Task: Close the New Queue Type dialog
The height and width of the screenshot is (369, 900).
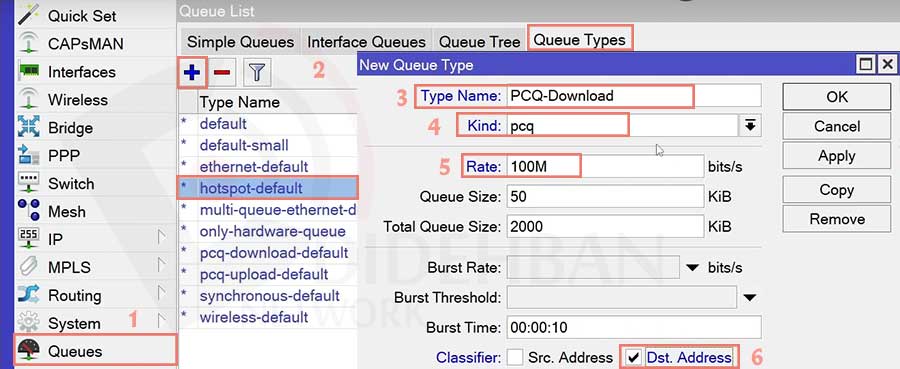Action: point(887,64)
